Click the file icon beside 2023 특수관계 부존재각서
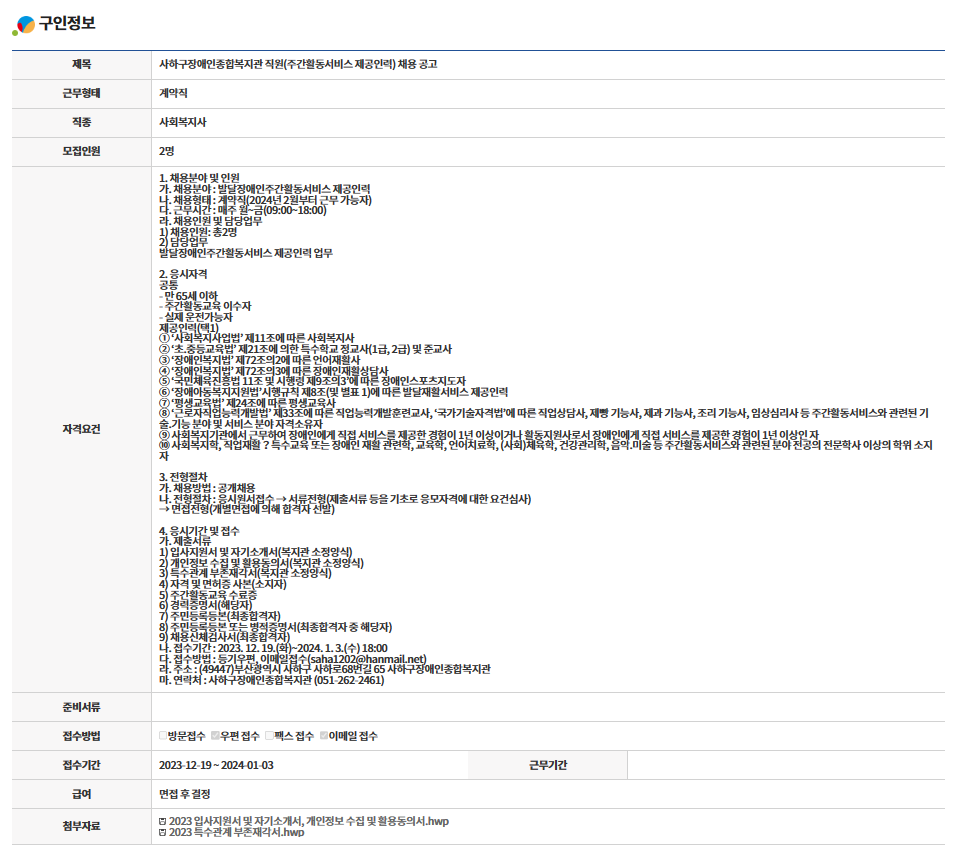 [x=163, y=832]
